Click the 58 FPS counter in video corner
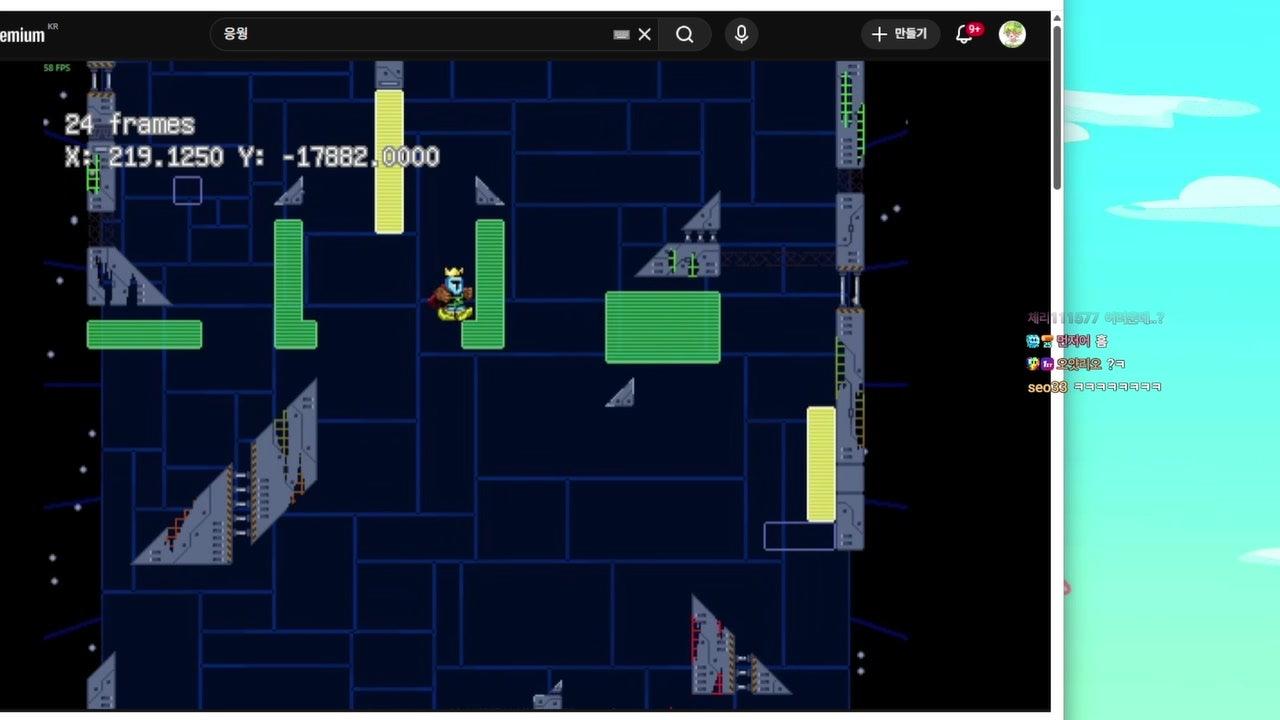Viewport: 1280px width, 720px height. tap(57, 68)
